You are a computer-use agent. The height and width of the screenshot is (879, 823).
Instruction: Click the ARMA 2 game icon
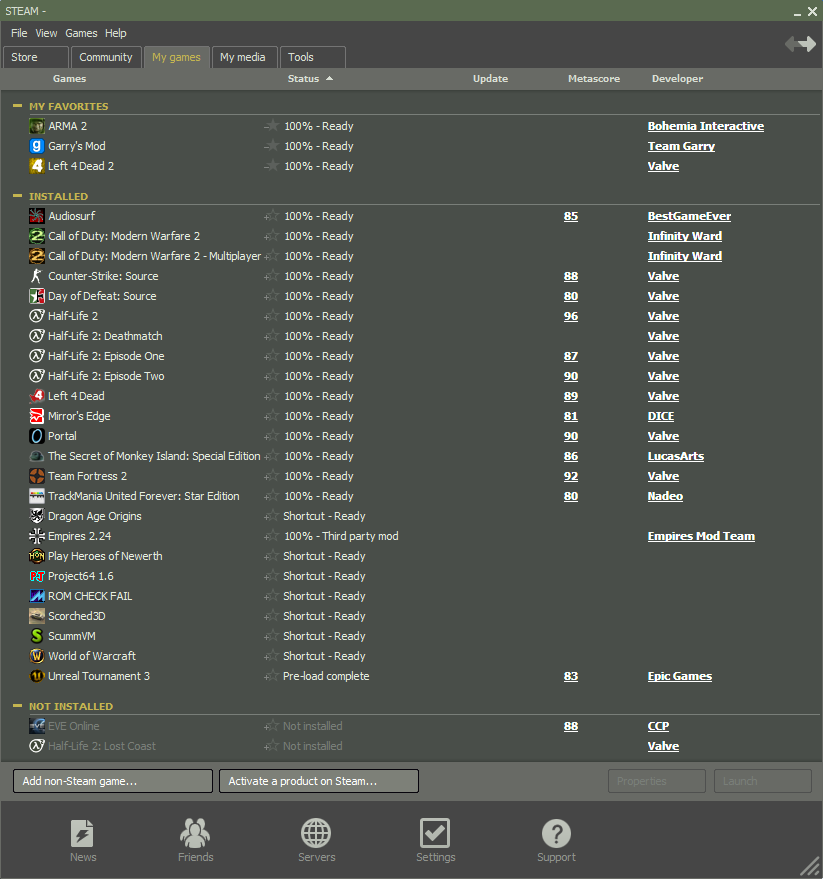(36, 126)
